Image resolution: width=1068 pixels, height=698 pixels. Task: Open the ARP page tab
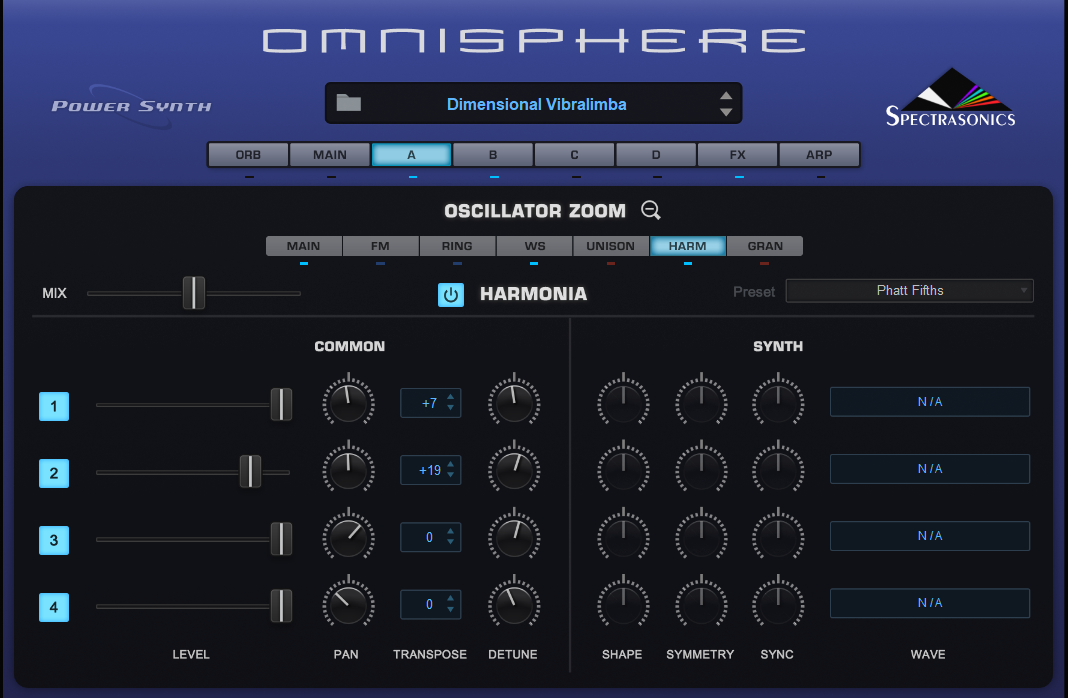819,155
